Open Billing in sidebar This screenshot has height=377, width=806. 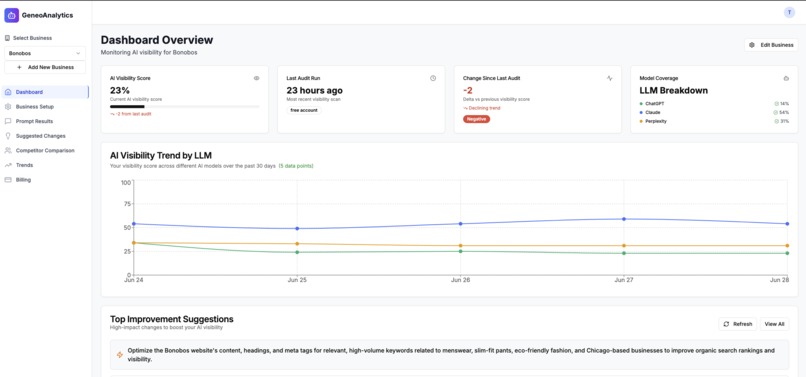click(45, 180)
